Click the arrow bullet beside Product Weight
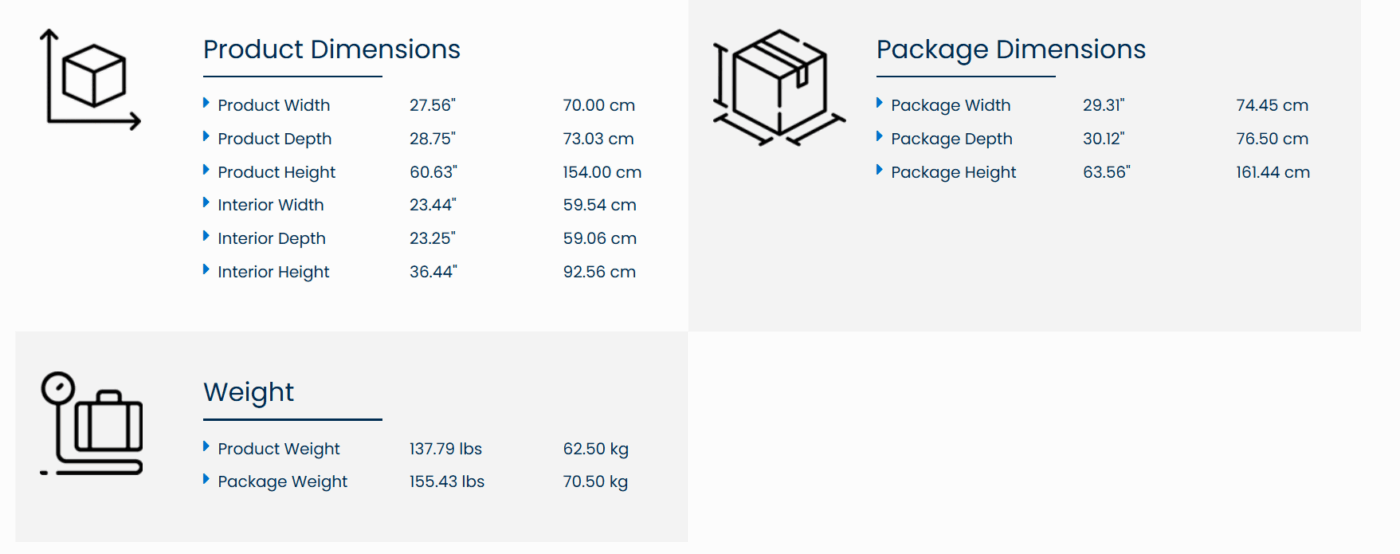 tap(206, 447)
